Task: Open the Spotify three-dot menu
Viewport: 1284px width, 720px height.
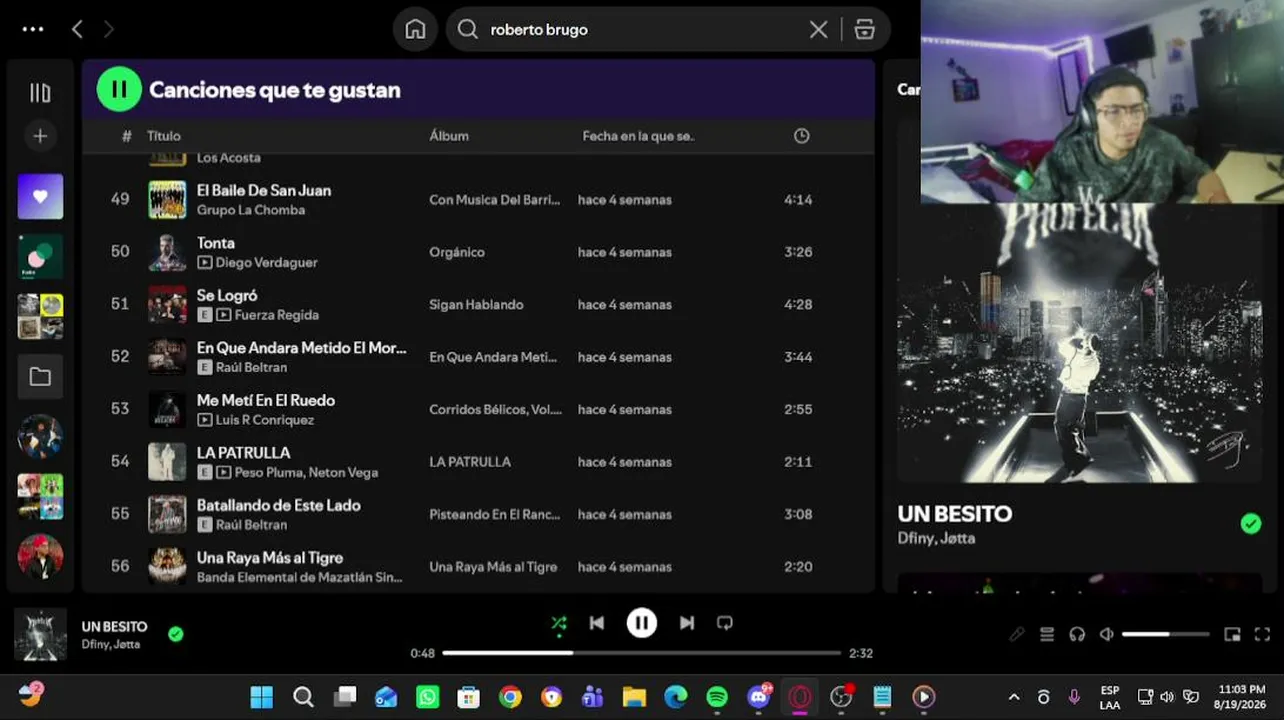Action: (x=33, y=29)
